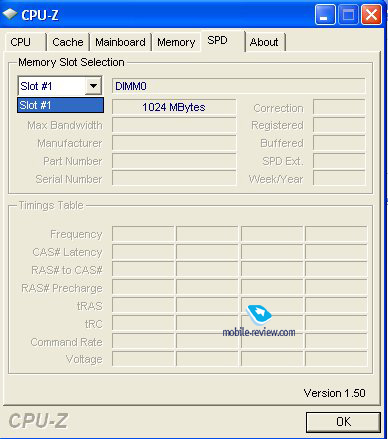This screenshot has width=388, height=439.
Task: Click the Manufacturer field
Action: pyautogui.click(x=174, y=143)
